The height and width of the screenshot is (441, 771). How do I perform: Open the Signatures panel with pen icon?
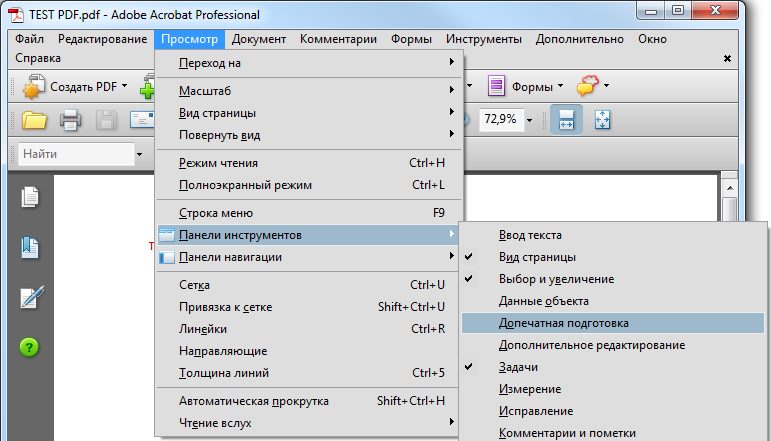(x=30, y=297)
